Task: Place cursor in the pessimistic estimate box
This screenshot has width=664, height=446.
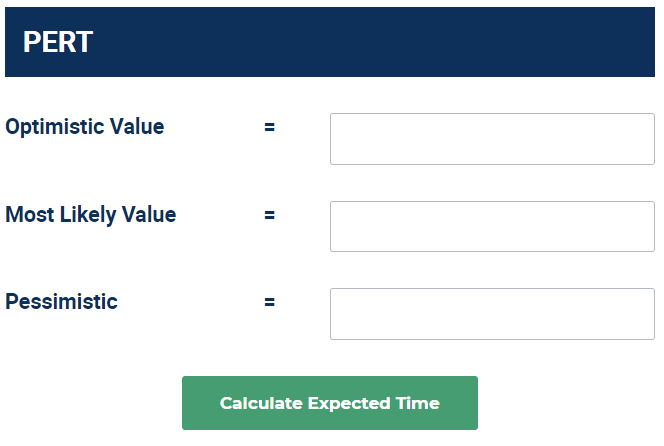Action: coord(492,314)
